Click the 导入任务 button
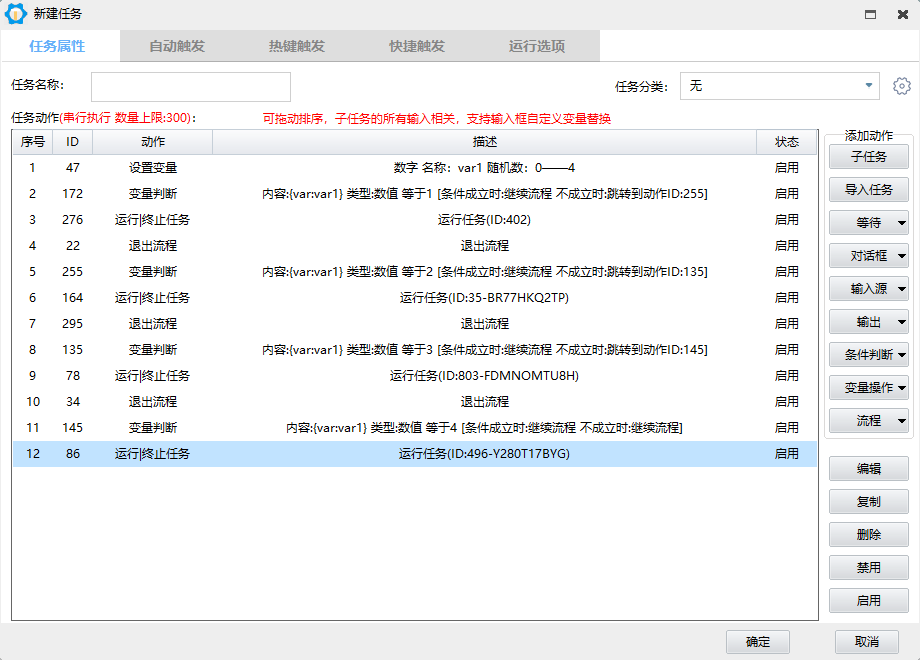 click(x=868, y=190)
